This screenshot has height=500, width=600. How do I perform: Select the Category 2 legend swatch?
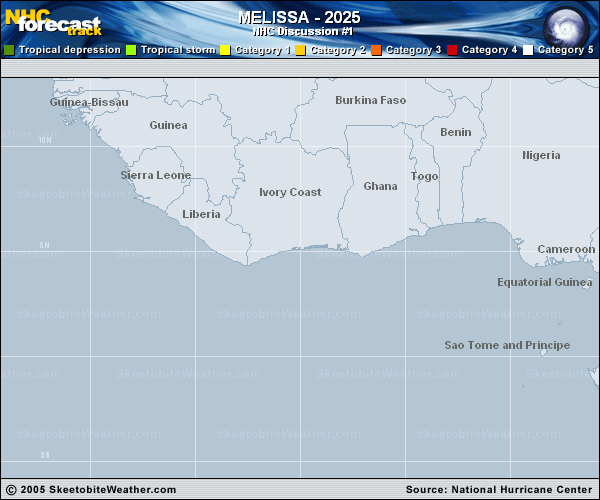pos(300,50)
